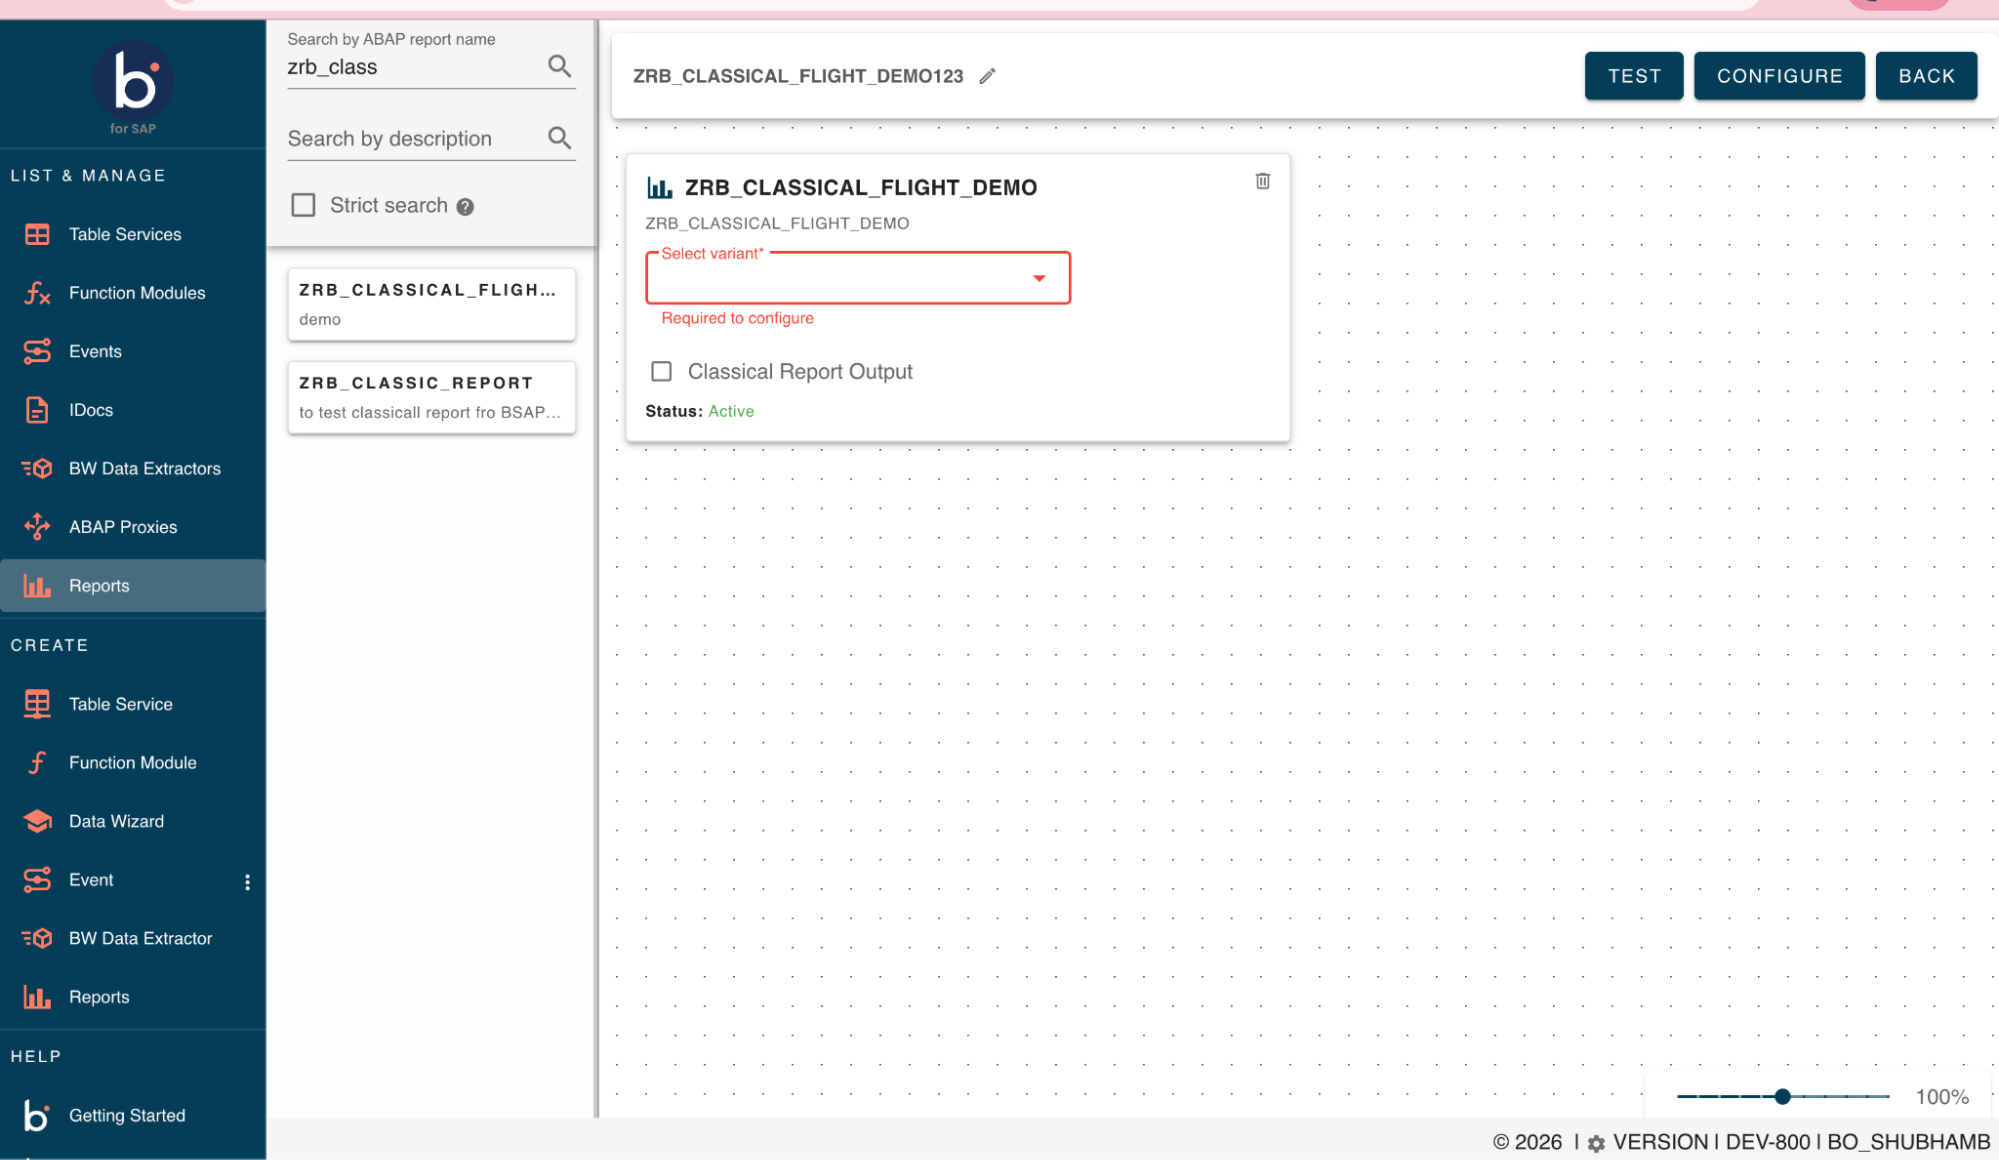This screenshot has height=1160, width=1999.
Task: Click pencil icon to edit ZRB_CLASSICAL_FLIGHT_DEMO123 name
Action: pos(987,76)
